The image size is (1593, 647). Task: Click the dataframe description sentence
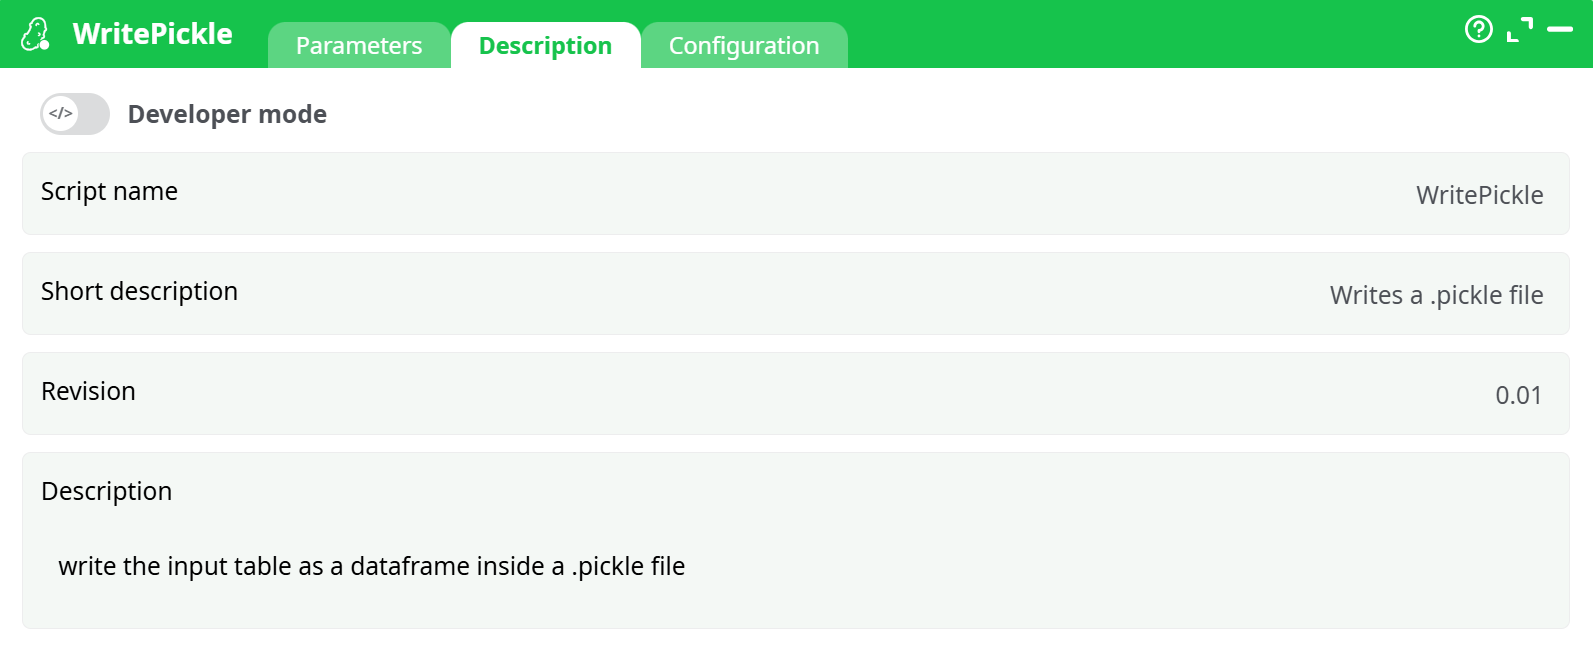372,566
